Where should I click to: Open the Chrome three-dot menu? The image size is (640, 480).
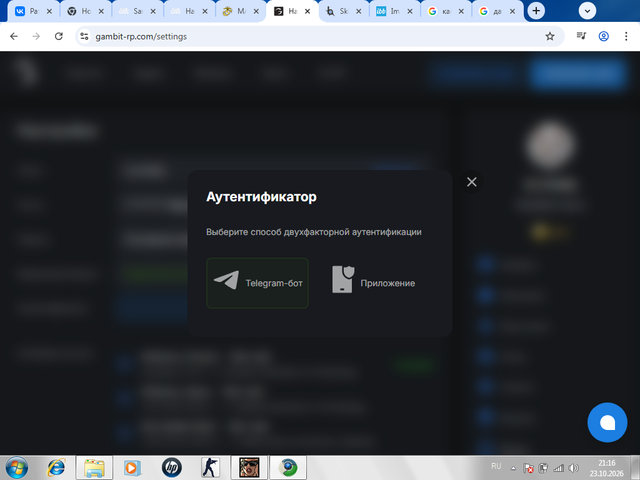626,36
